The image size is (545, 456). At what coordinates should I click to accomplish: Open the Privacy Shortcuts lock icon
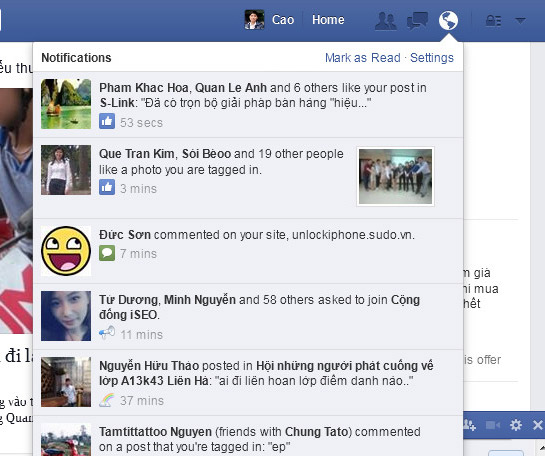493,21
